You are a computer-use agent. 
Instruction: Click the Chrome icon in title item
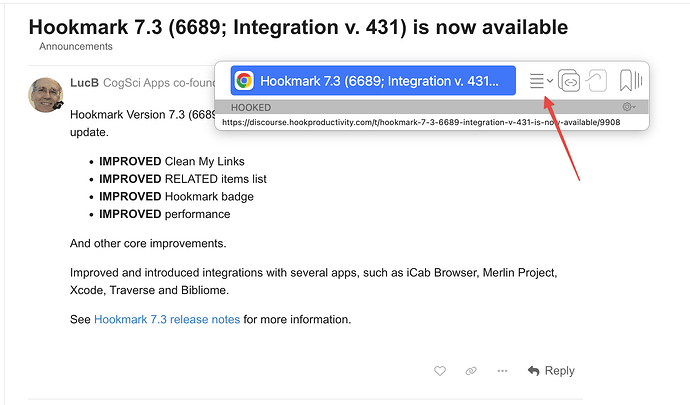coord(244,81)
